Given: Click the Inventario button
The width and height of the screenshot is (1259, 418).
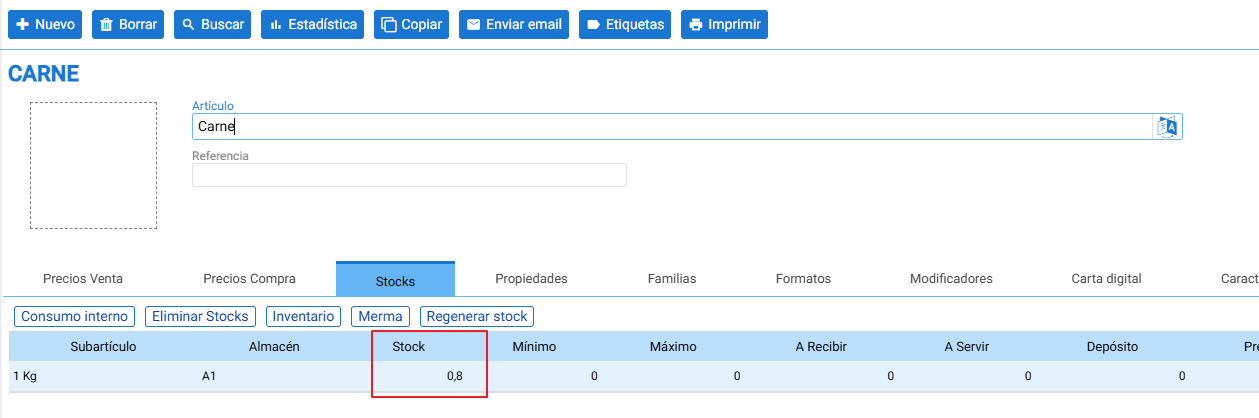Looking at the screenshot, I should pyautogui.click(x=304, y=316).
